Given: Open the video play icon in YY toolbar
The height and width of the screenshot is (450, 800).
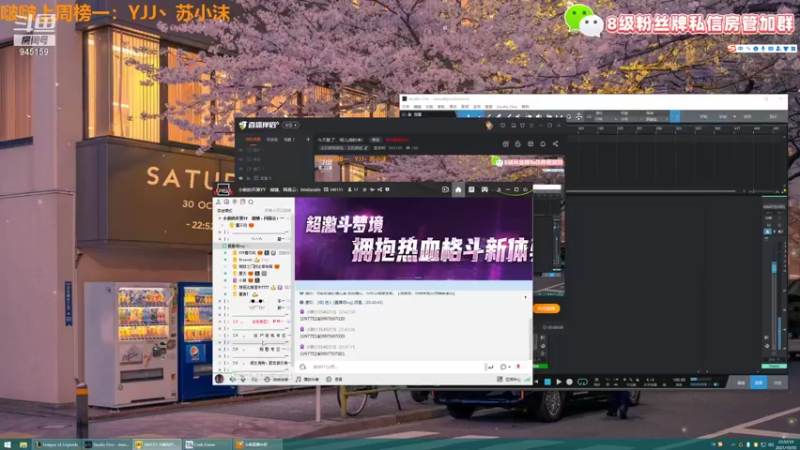Looking at the screenshot, I should coord(445,189).
